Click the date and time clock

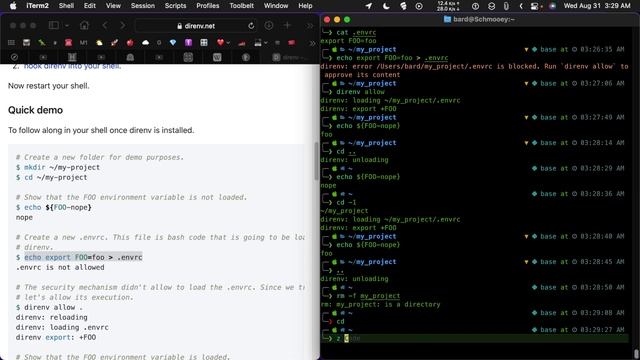pyautogui.click(x=597, y=6)
